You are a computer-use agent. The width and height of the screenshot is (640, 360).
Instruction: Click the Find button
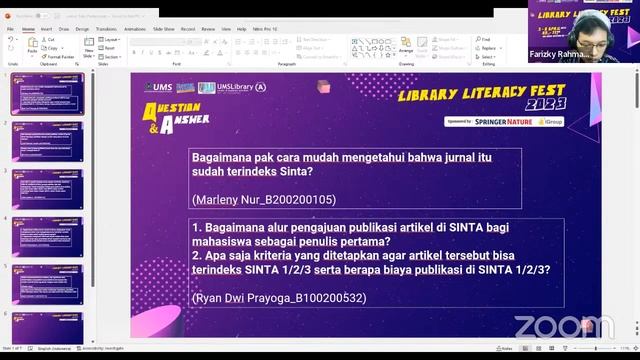483,39
